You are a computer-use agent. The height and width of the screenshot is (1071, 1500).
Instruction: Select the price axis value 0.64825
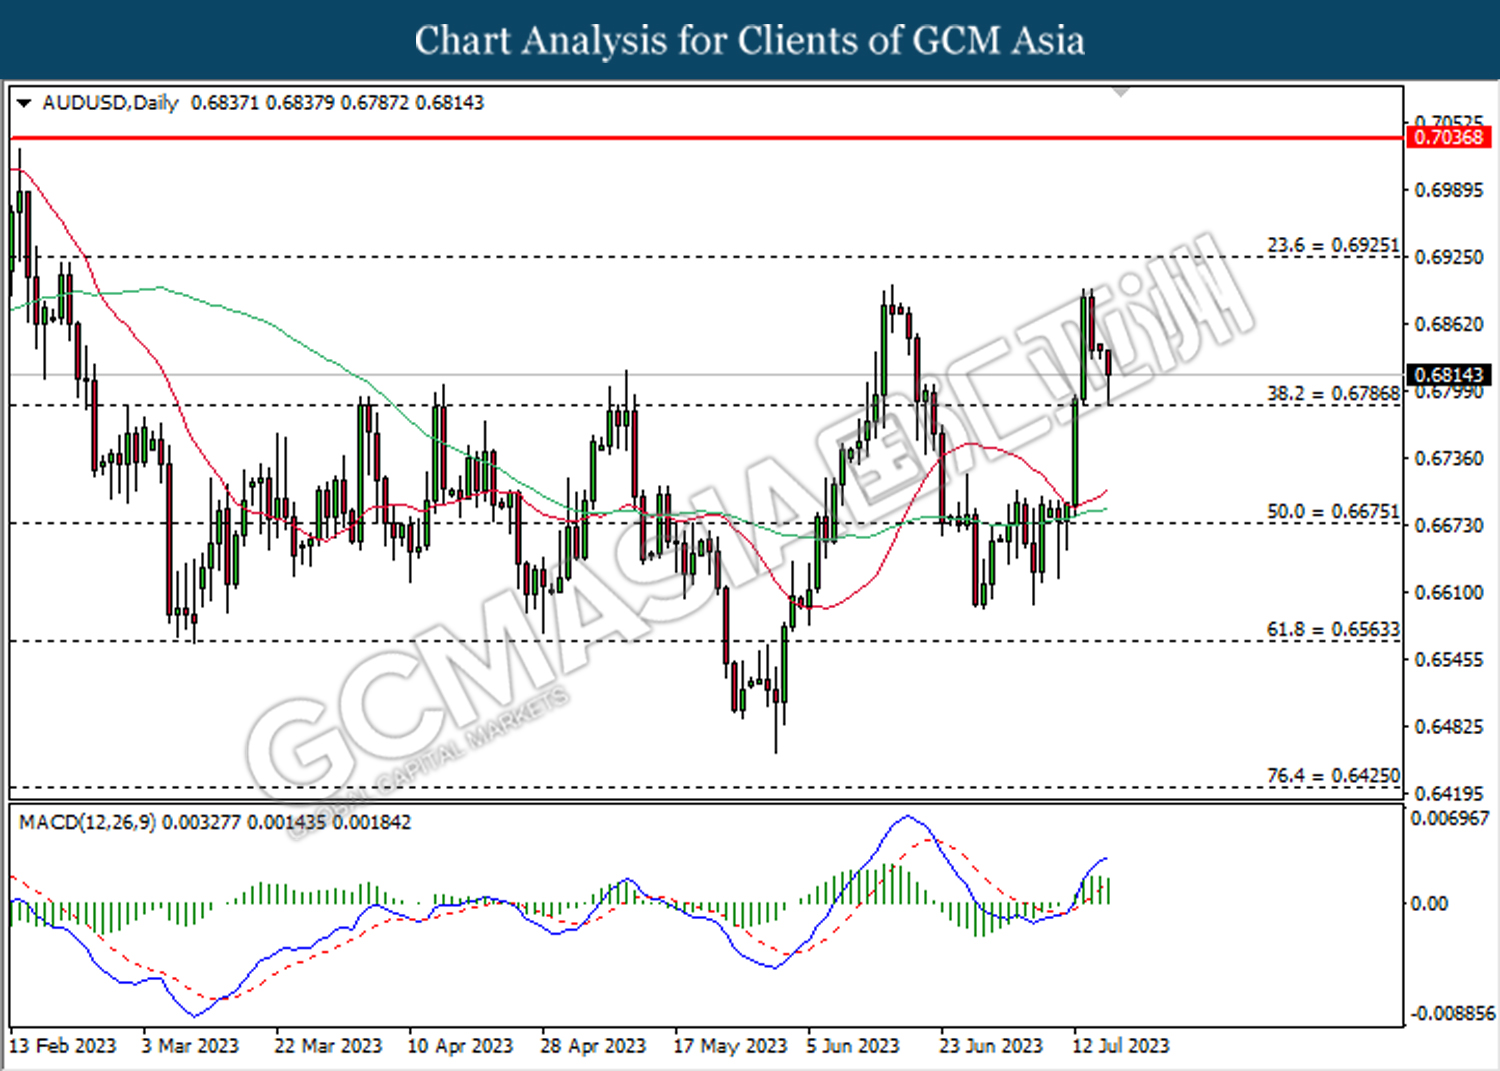click(1449, 726)
